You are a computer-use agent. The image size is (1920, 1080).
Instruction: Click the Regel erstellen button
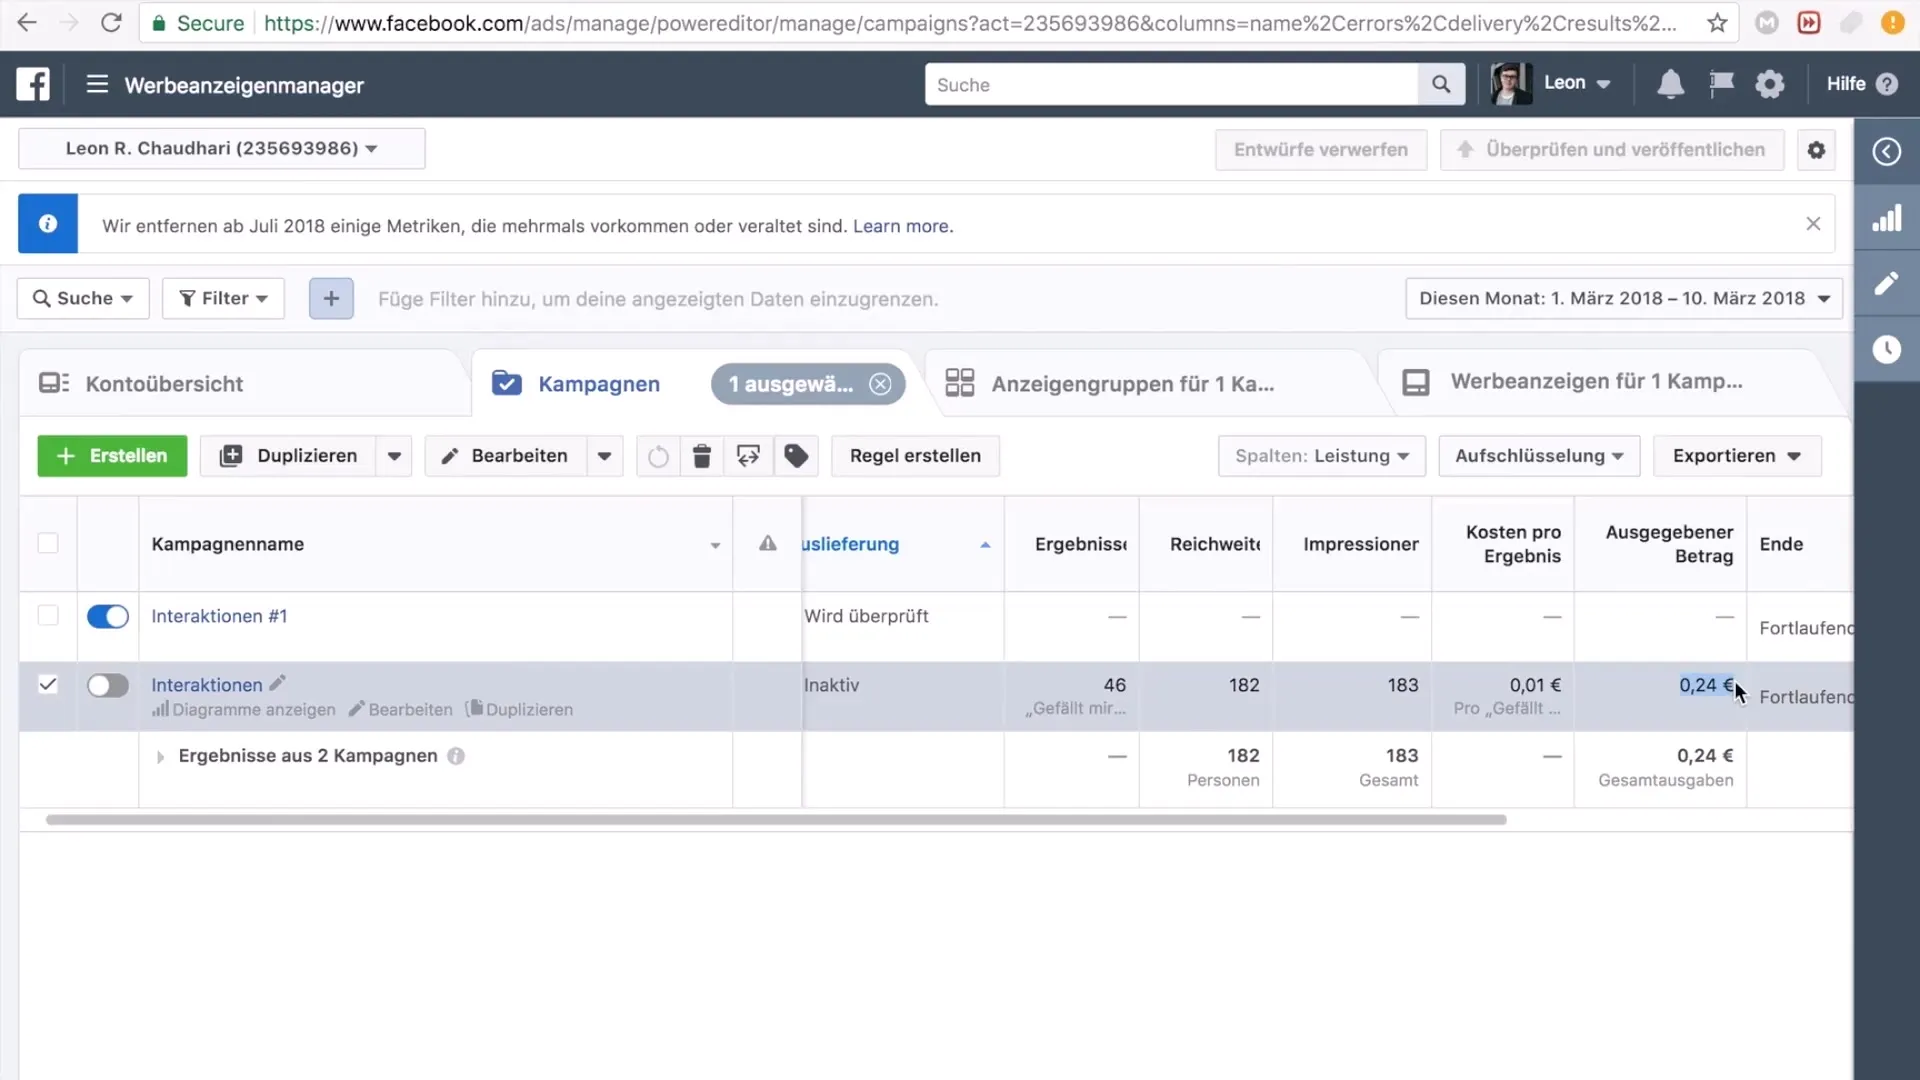point(915,456)
